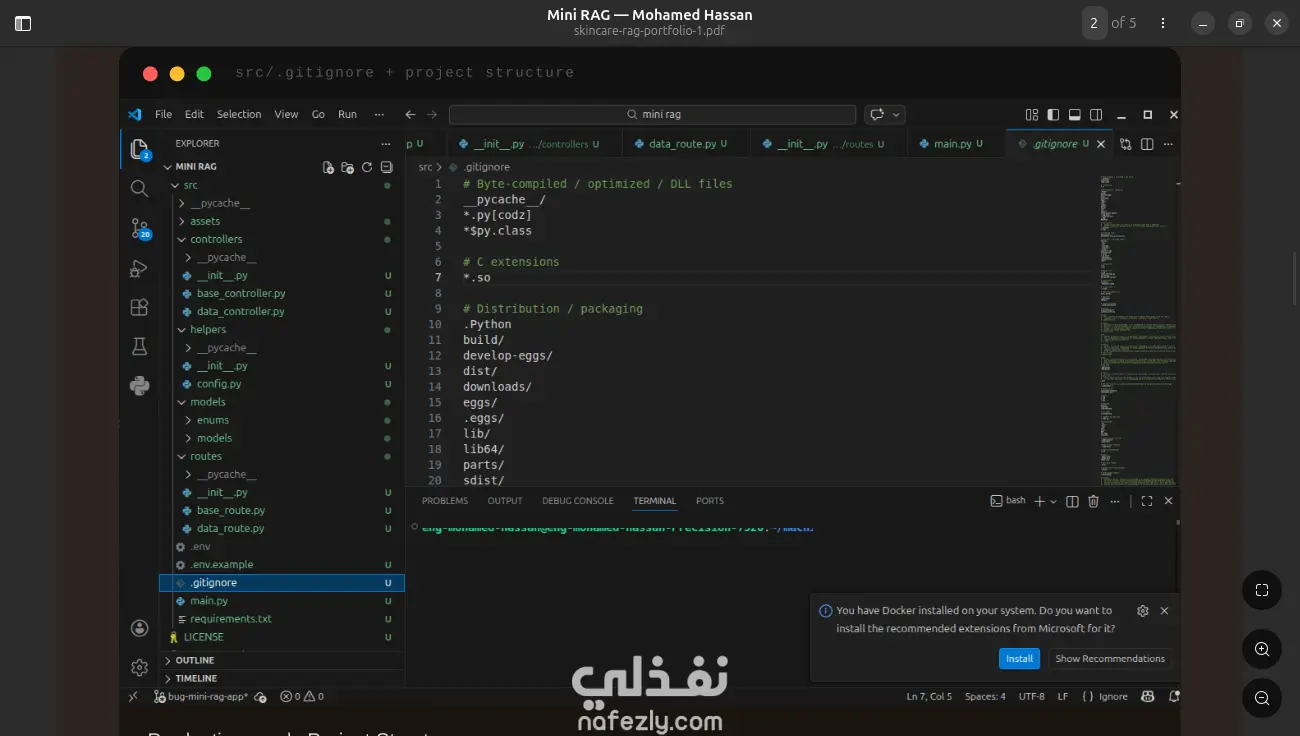Change the UTF-8 file encoding
Screen dimensions: 1300x736
(1031, 696)
